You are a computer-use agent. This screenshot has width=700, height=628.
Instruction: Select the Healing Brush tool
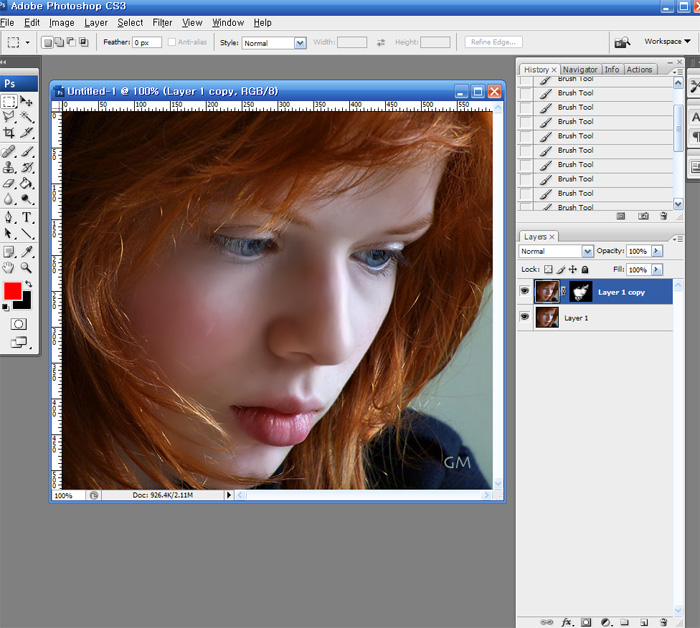9,152
